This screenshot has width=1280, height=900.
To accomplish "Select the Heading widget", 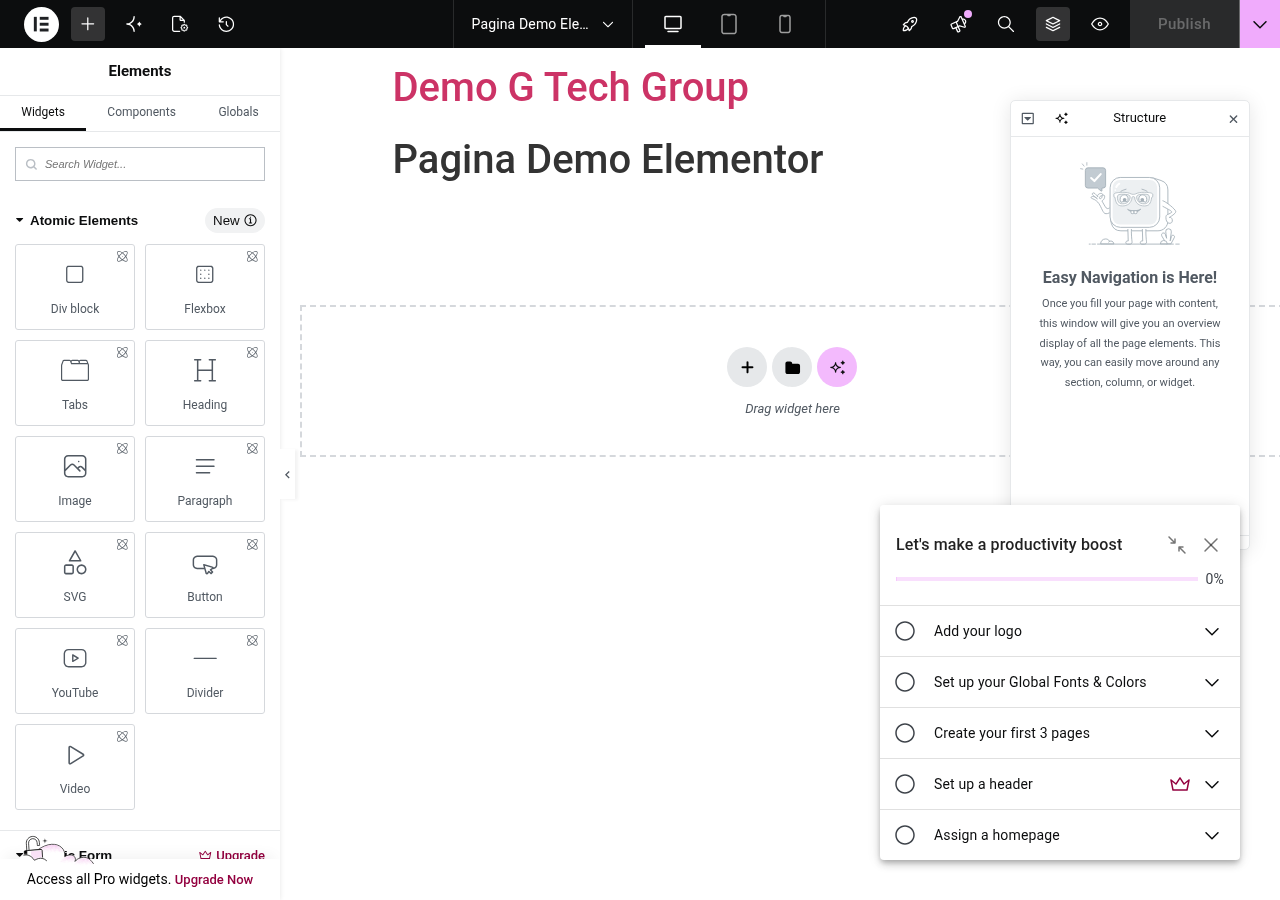I will (205, 383).
